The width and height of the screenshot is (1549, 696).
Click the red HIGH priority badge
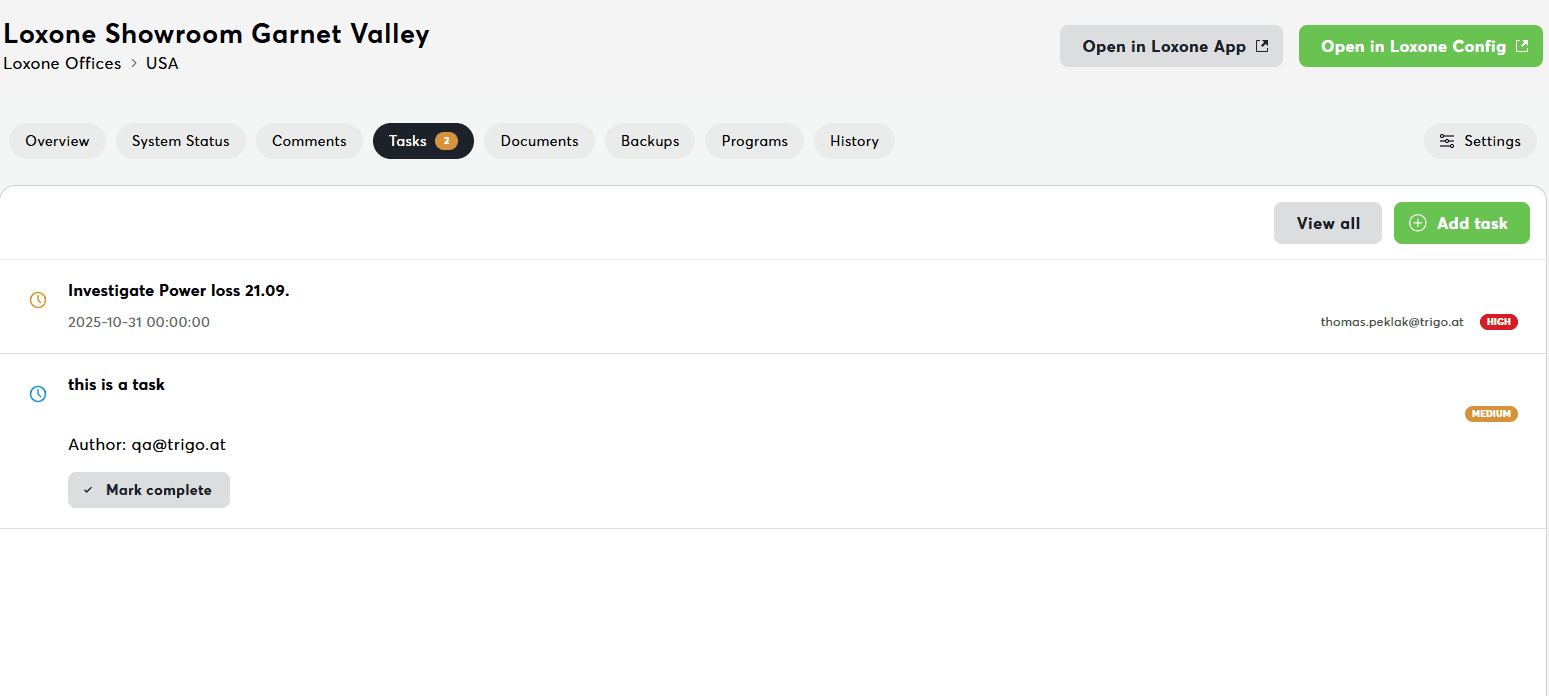1498,322
